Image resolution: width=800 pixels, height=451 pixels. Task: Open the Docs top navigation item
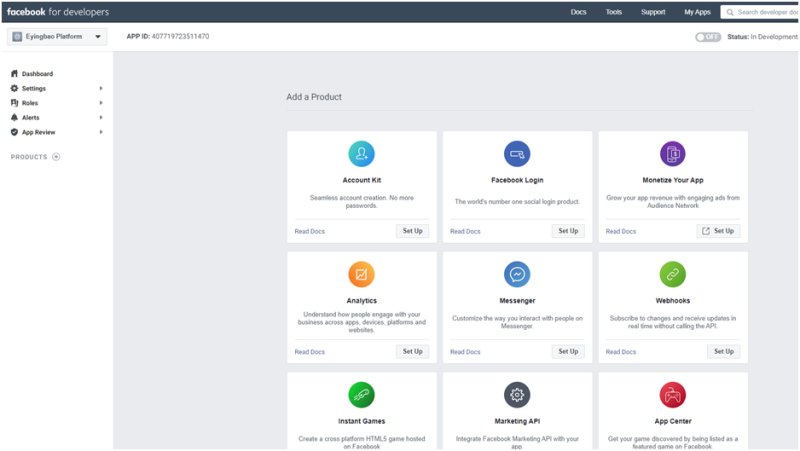point(578,12)
